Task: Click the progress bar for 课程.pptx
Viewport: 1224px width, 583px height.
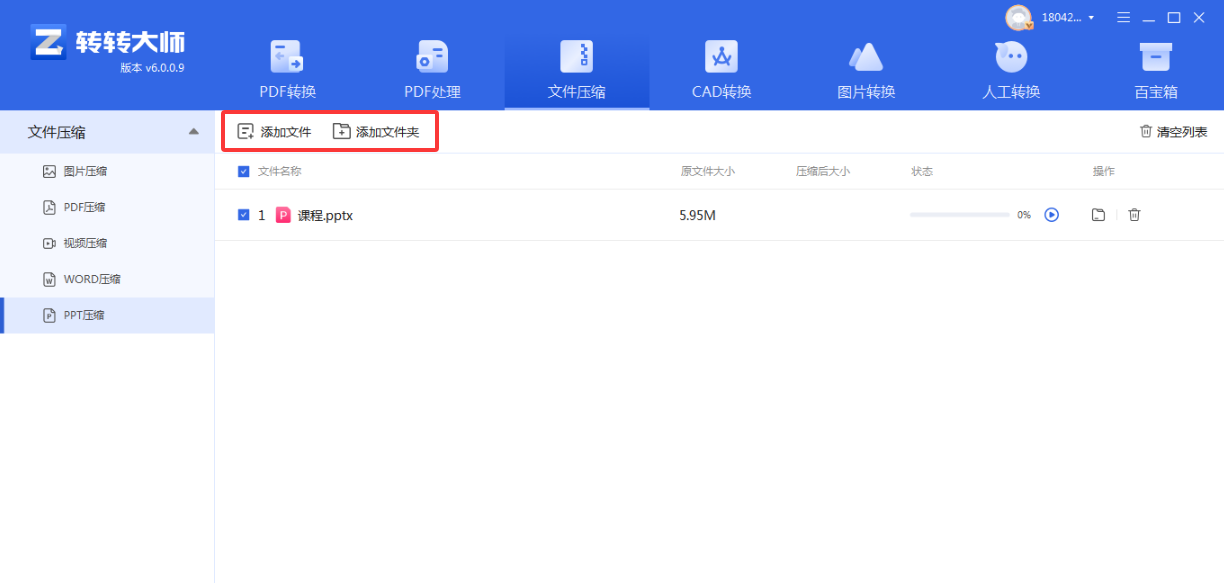Action: (x=959, y=215)
